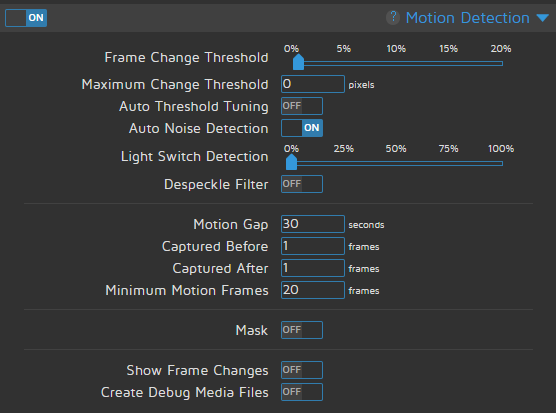Click the 50% mark on Light Switch Detection
Screen dimensions: 556x413
(396, 149)
